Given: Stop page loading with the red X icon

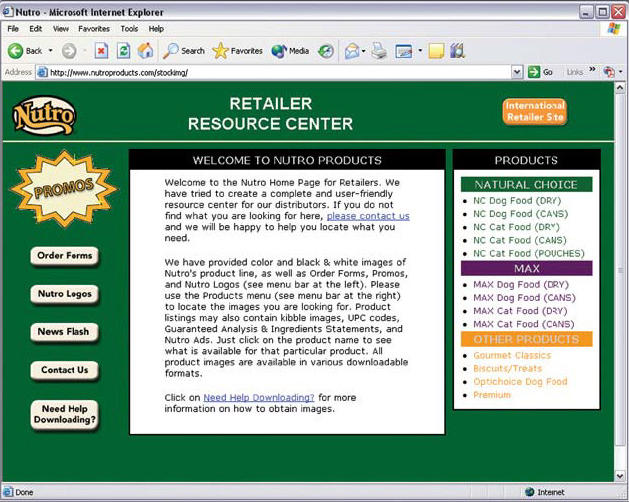Looking at the screenshot, I should [x=101, y=51].
